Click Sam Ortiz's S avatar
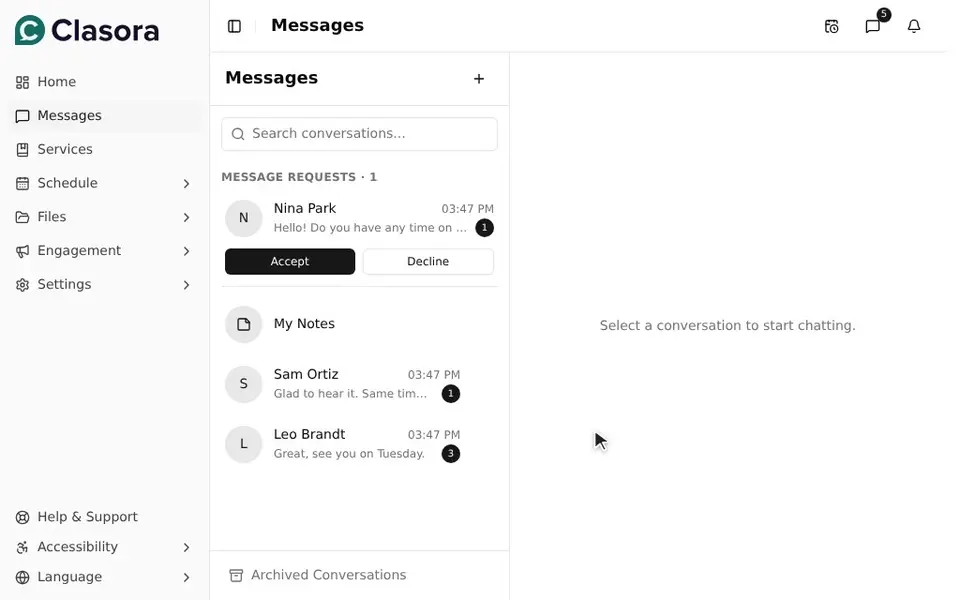The image size is (960, 600). (x=244, y=383)
